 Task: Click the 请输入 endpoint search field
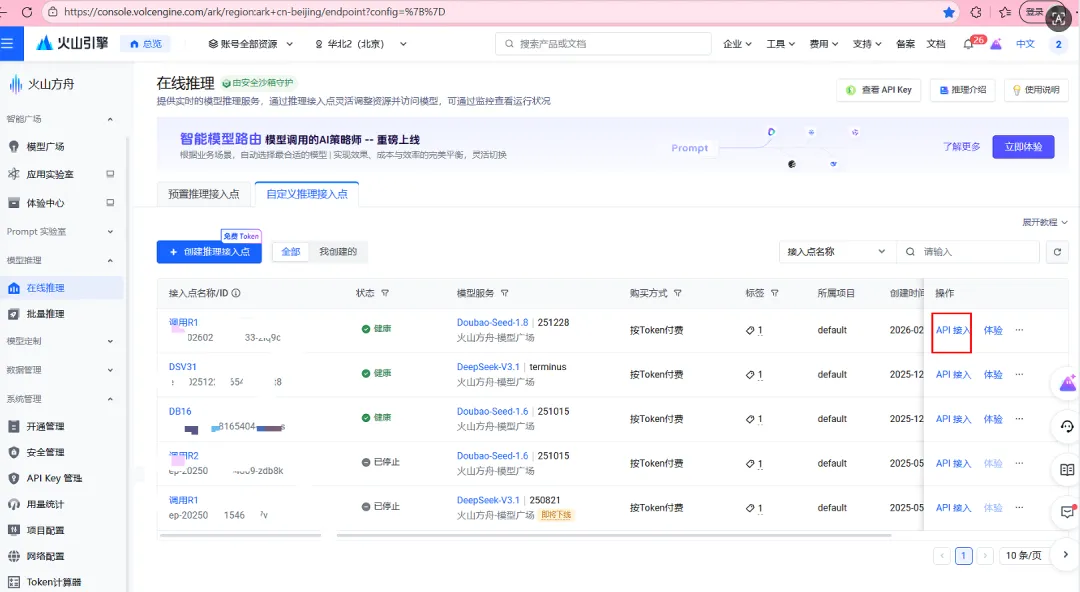968,252
